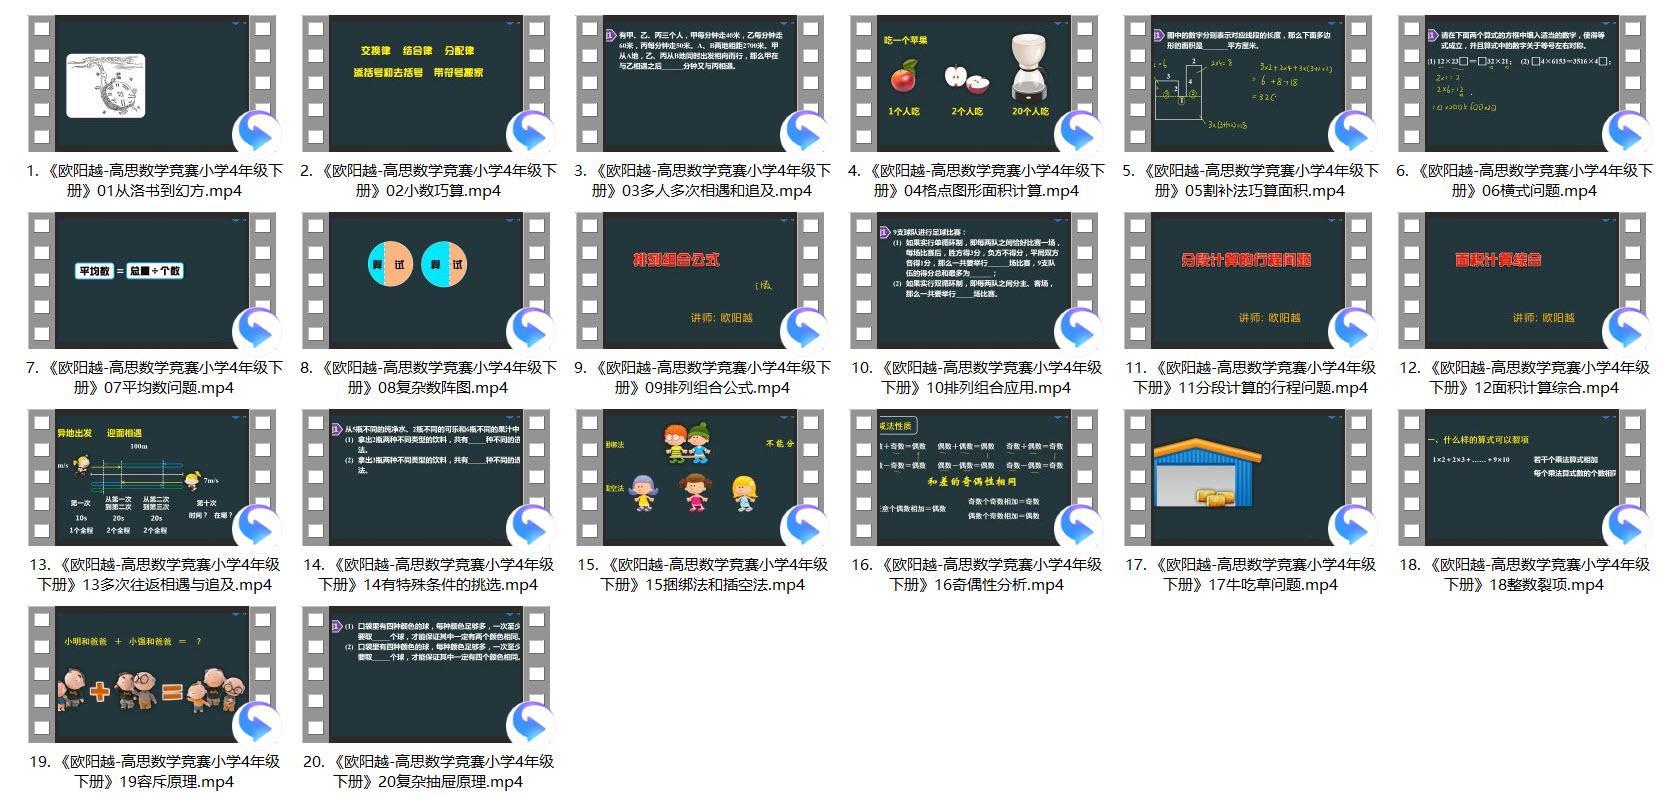The height and width of the screenshot is (796, 1662).
Task: Open the 12面积计算综合 video thumbnail
Action: pos(1522,279)
